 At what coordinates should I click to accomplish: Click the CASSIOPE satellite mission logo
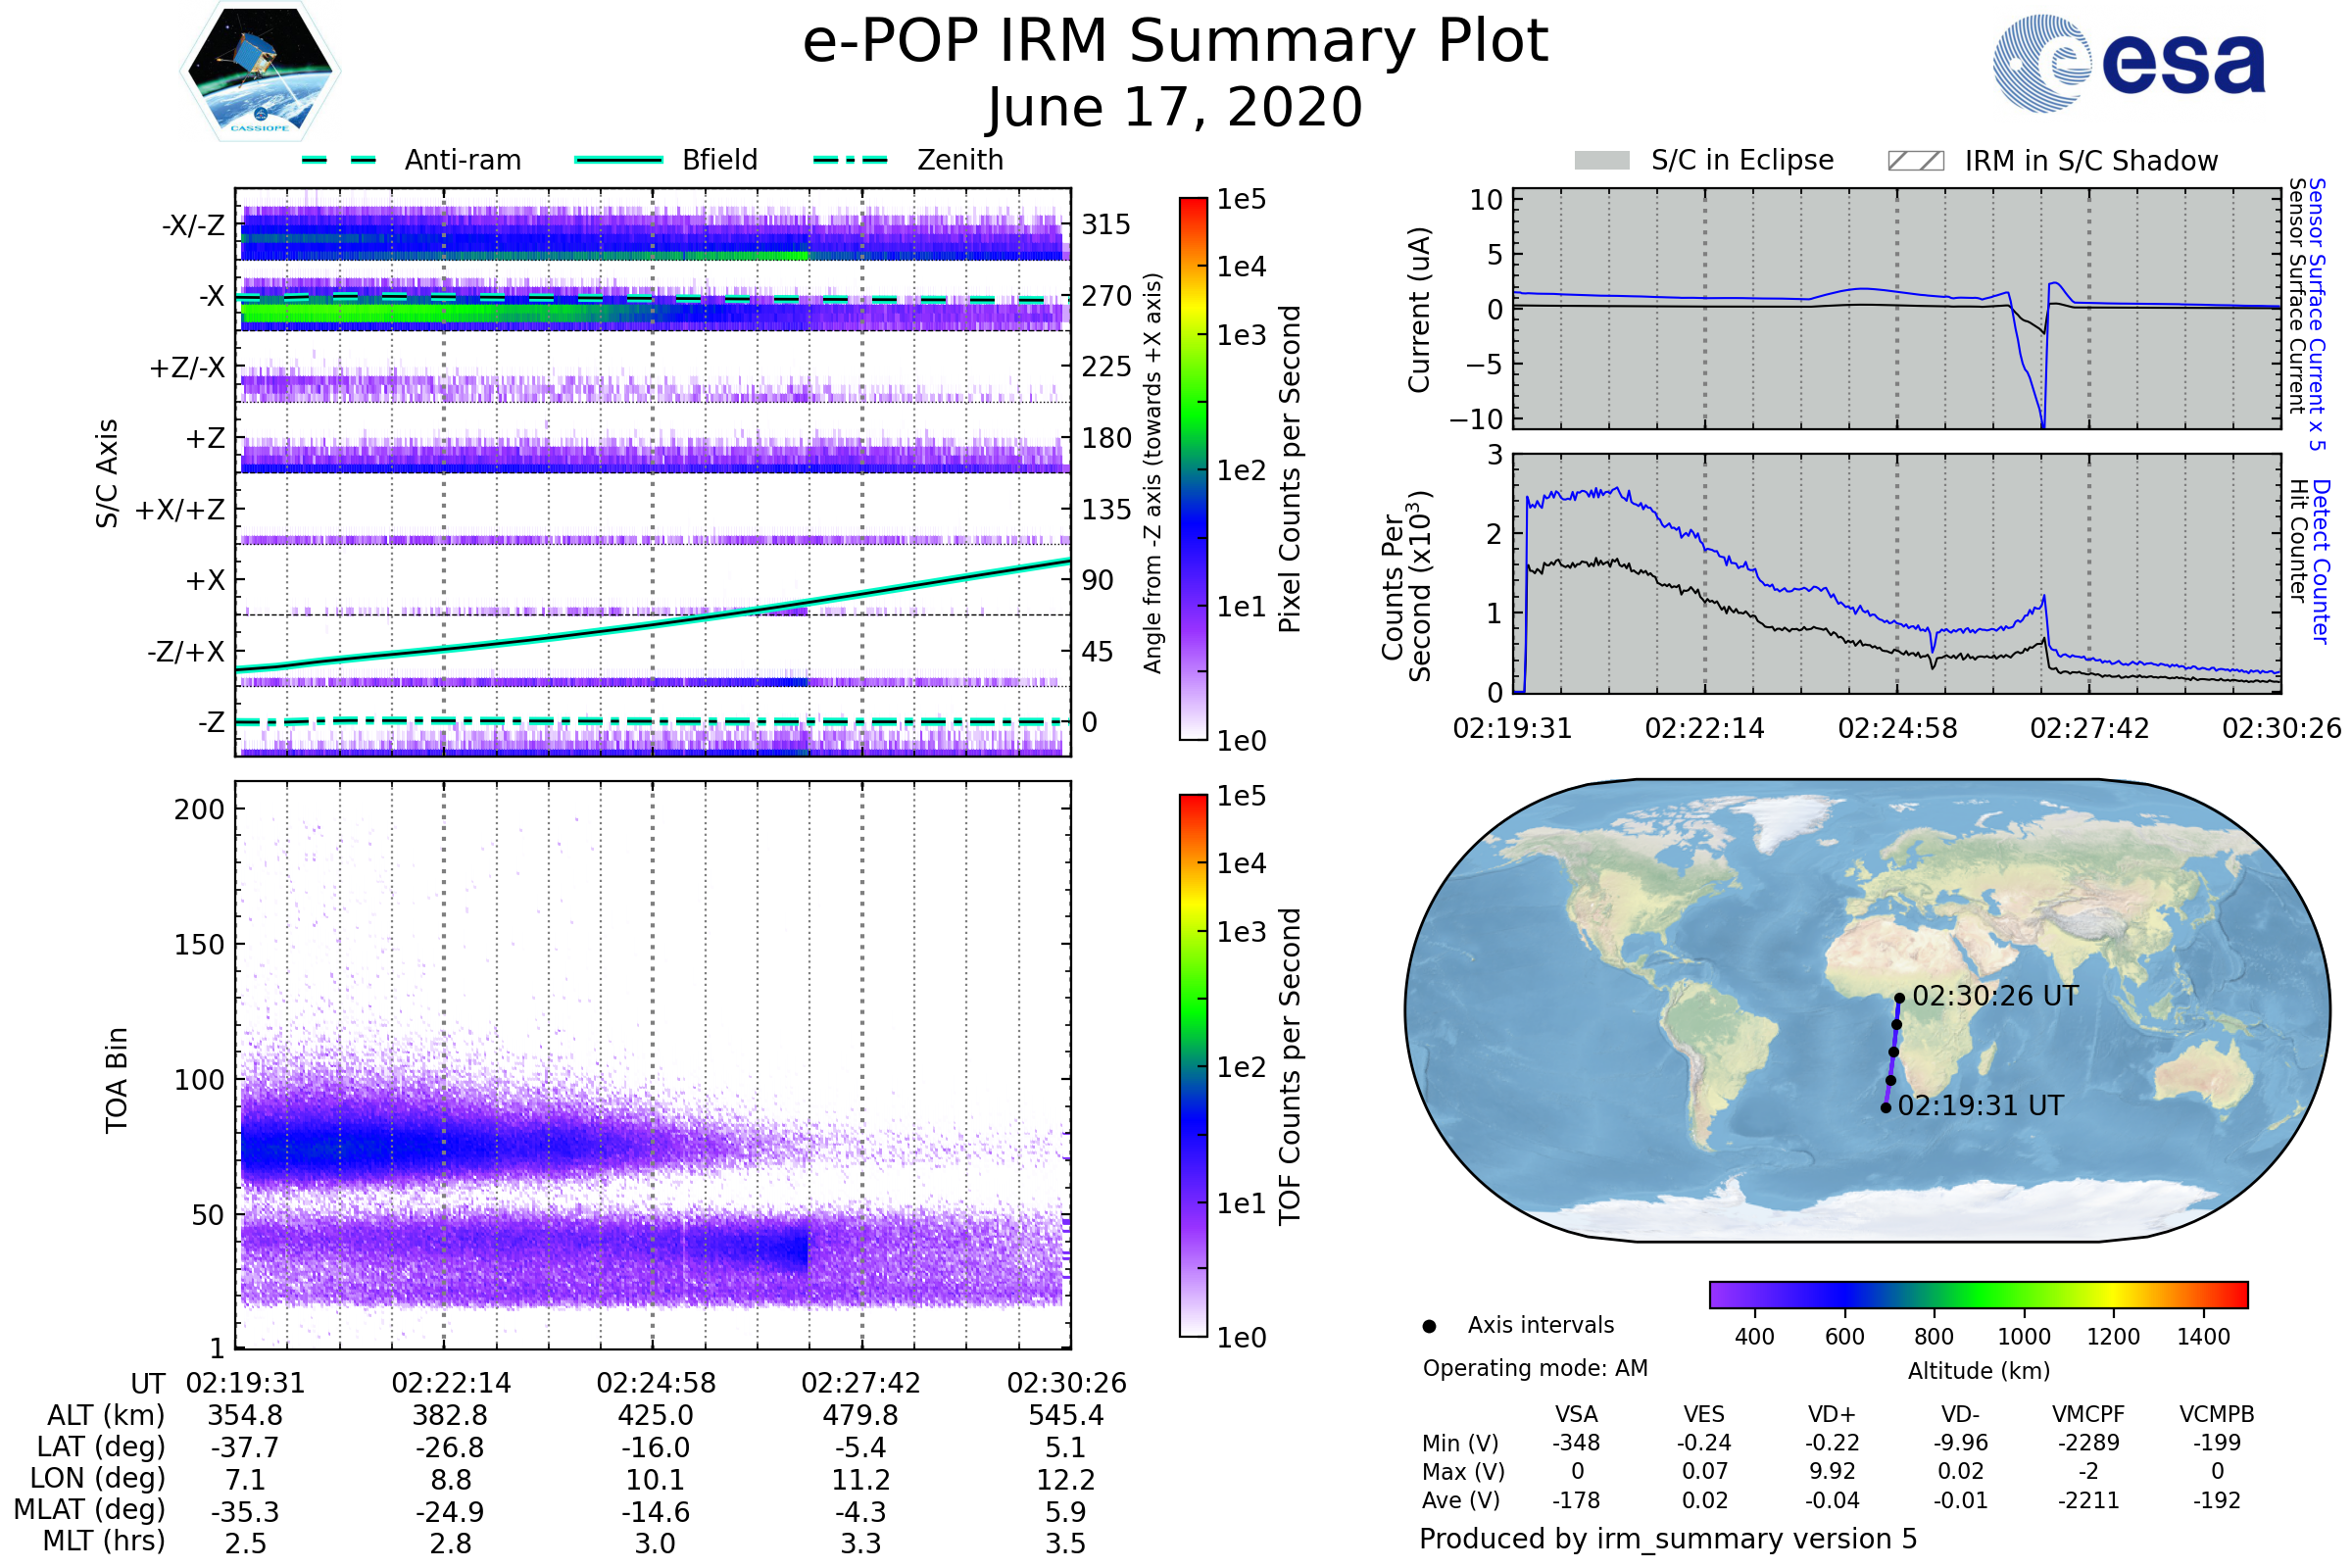[260, 72]
